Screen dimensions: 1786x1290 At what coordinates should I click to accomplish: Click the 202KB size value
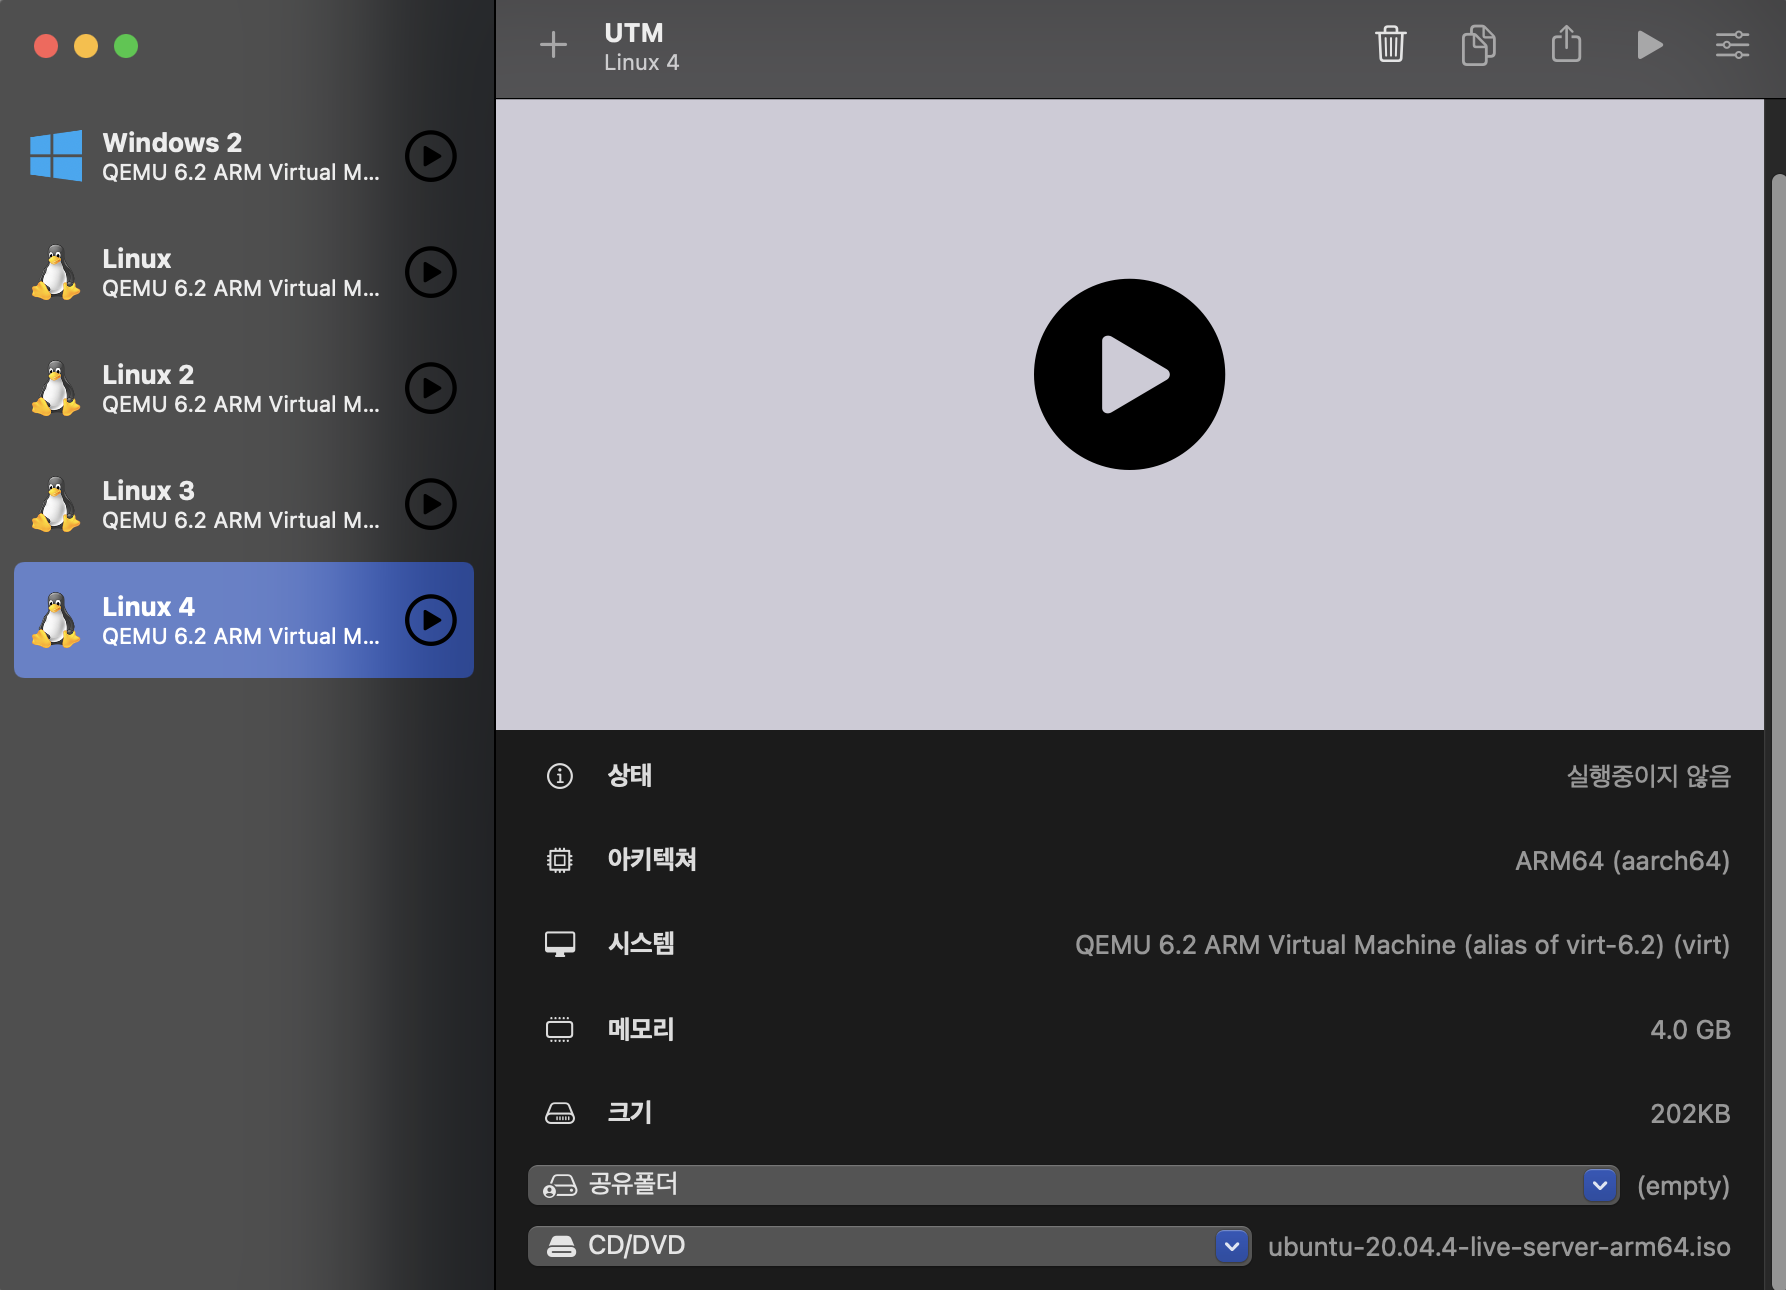point(1690,1114)
